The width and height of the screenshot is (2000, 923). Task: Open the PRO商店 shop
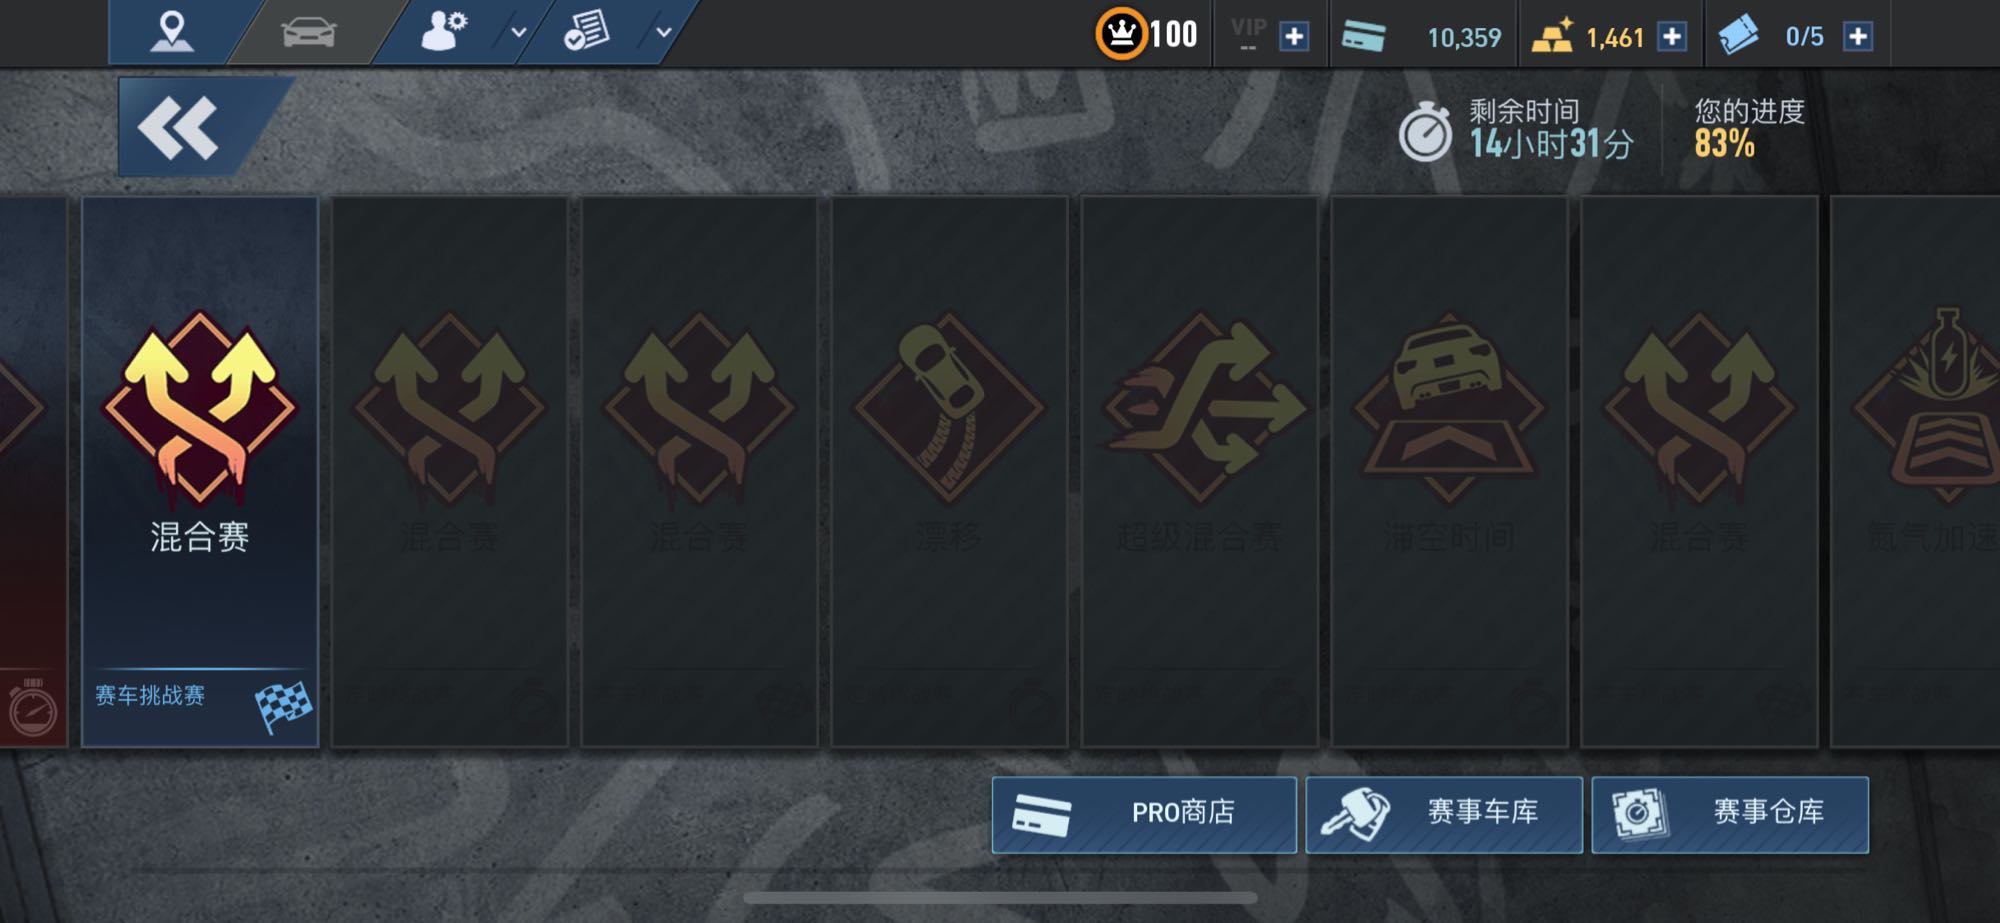click(x=1144, y=814)
